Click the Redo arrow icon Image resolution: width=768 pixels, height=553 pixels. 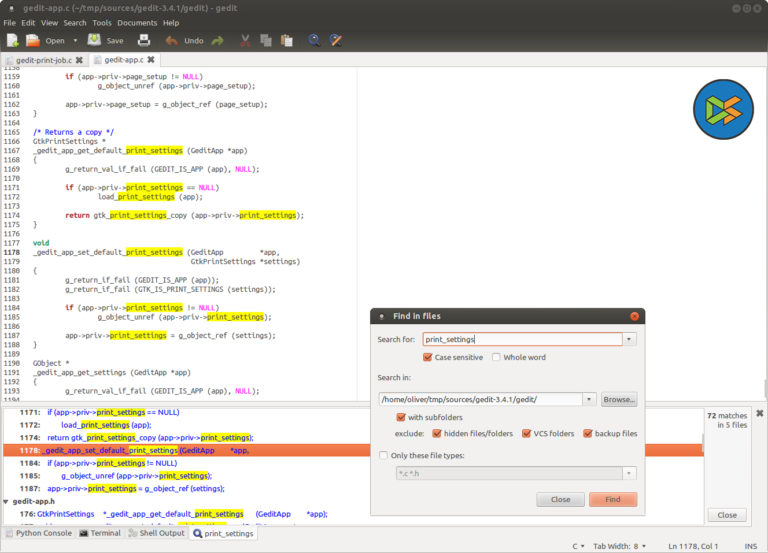pos(217,41)
